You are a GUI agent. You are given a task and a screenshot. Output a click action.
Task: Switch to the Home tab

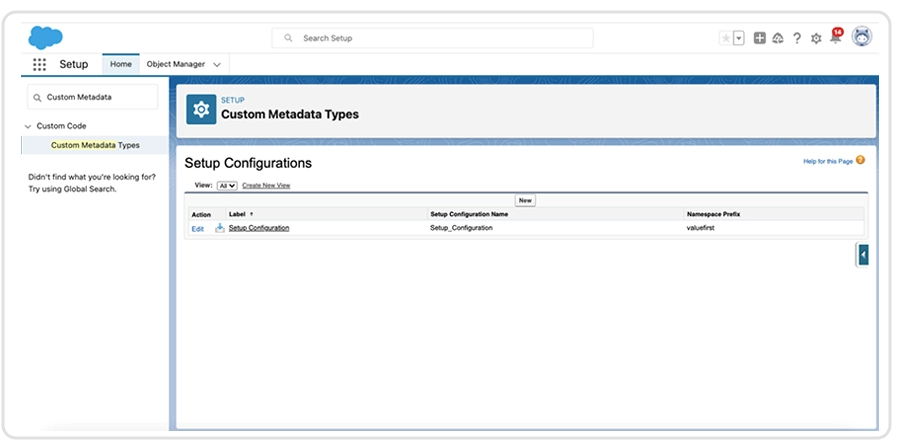click(x=121, y=64)
